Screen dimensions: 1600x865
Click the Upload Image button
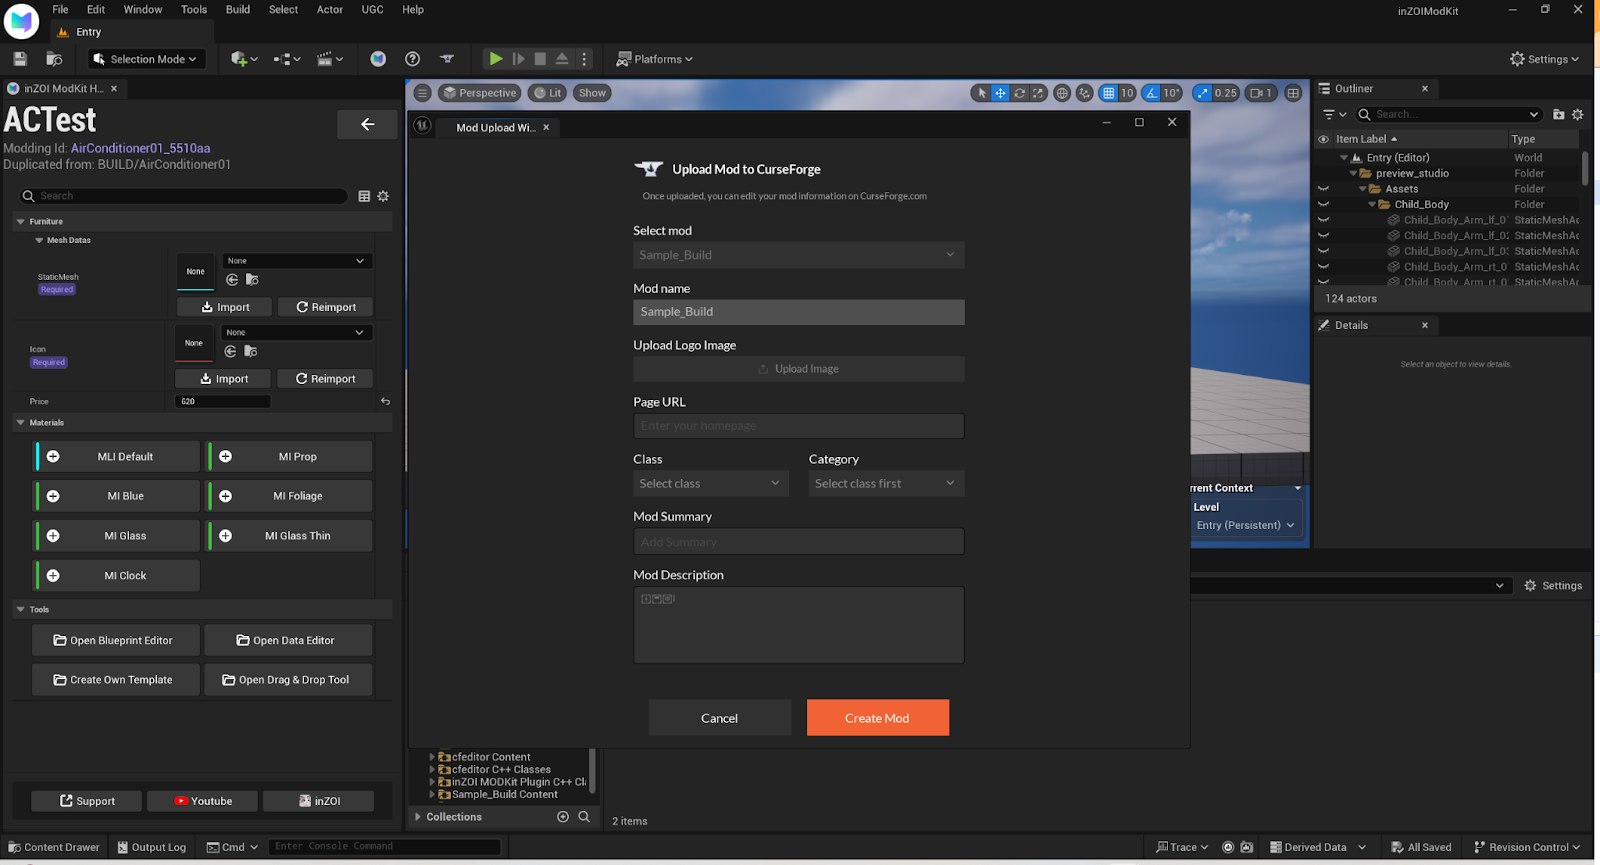pos(798,369)
